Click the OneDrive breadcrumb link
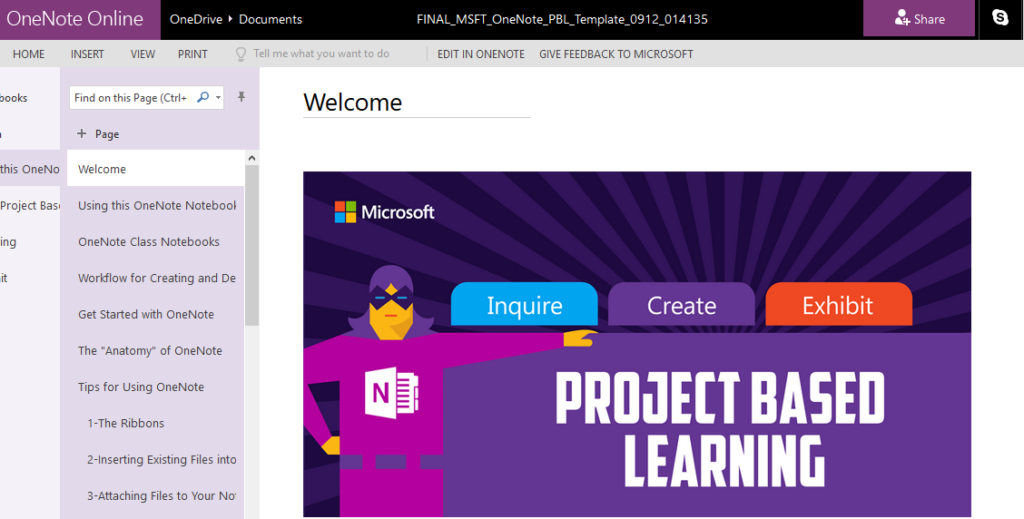The height and width of the screenshot is (519, 1024). 196,19
